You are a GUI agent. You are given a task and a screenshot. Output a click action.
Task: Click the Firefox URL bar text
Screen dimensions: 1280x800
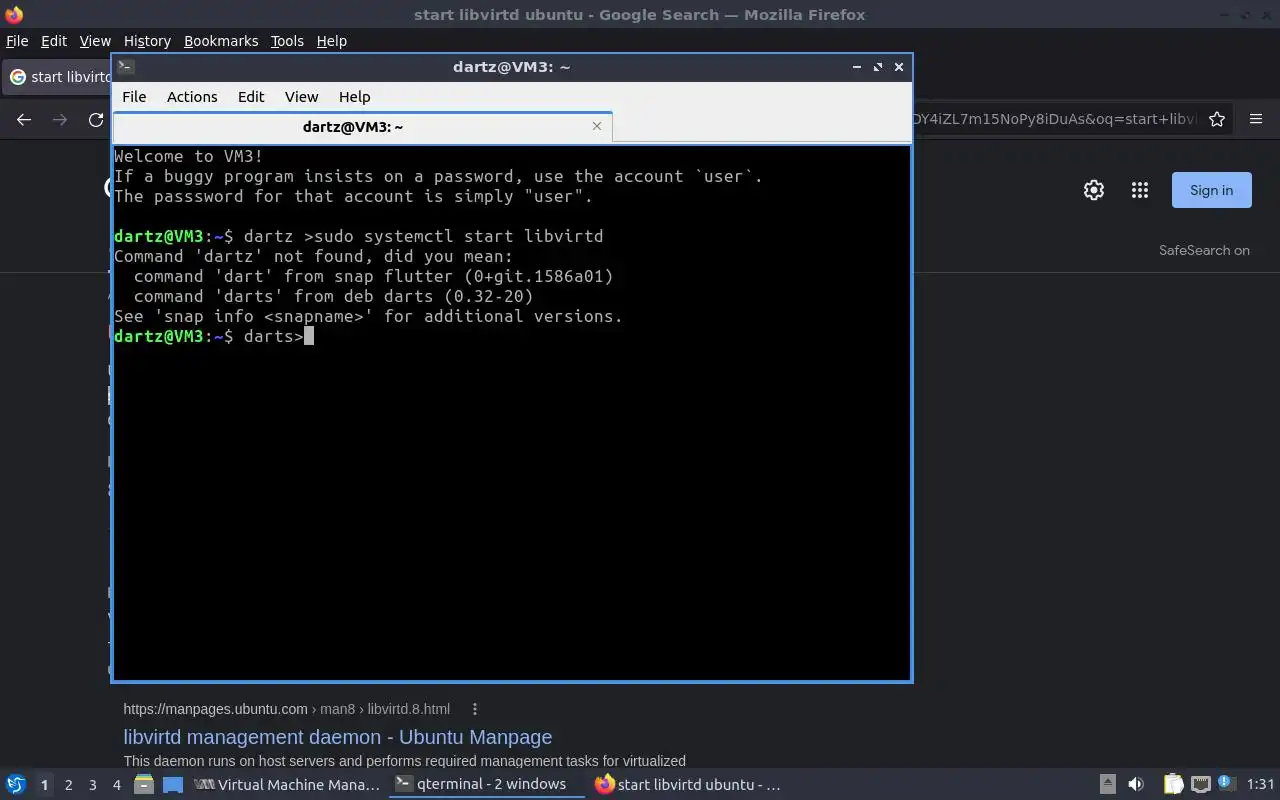[x=1054, y=119]
